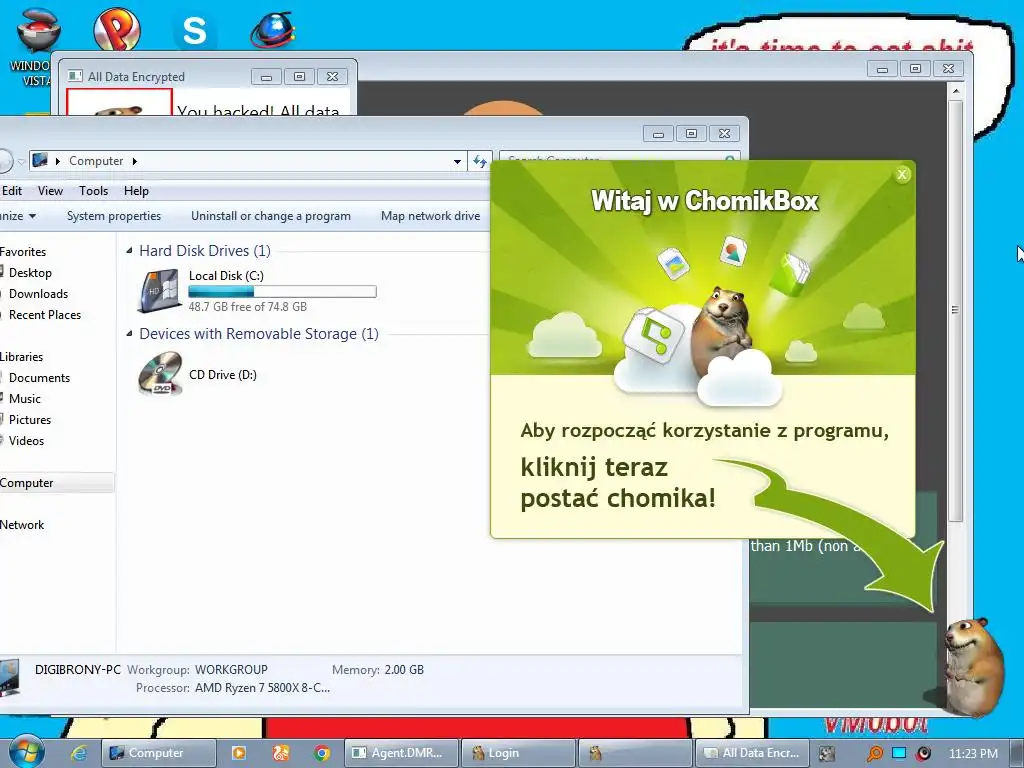Viewport: 1024px width, 768px height.
Task: Open address bar history dropdown arrow
Action: tap(457, 161)
